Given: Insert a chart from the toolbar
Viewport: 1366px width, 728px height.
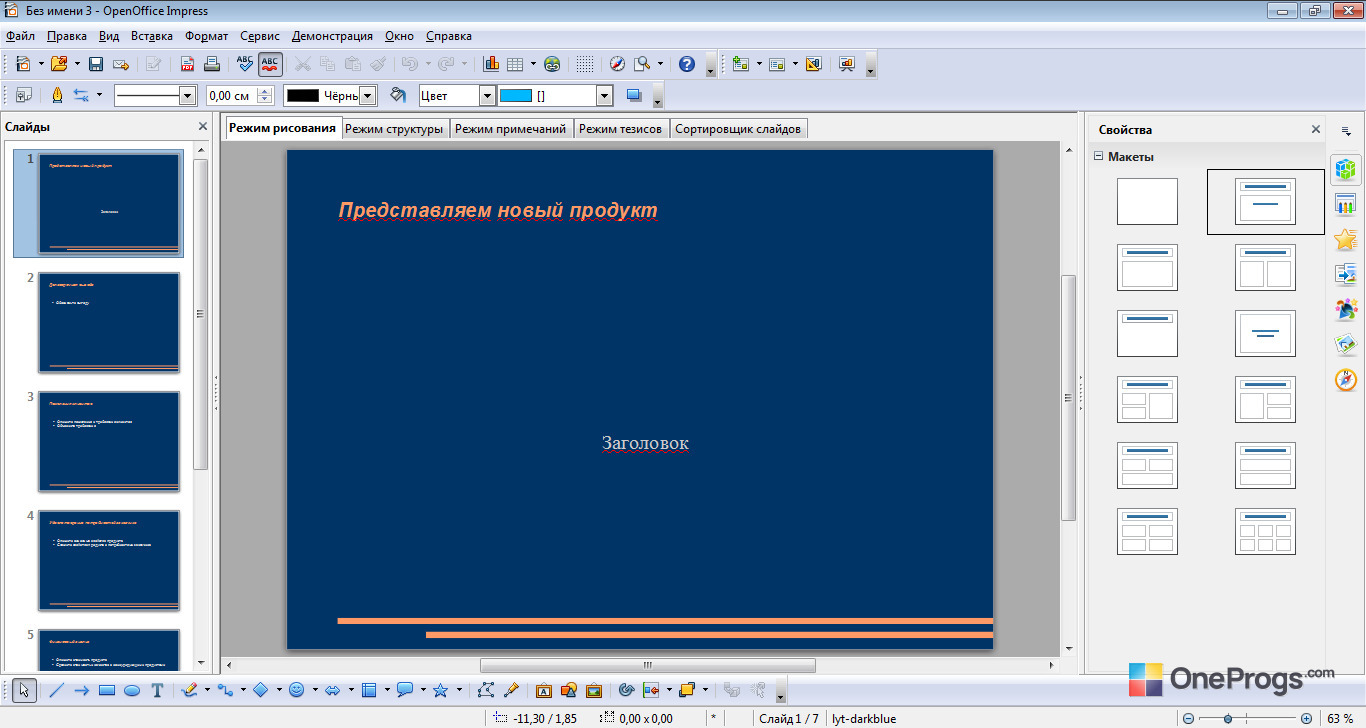Looking at the screenshot, I should (x=491, y=64).
